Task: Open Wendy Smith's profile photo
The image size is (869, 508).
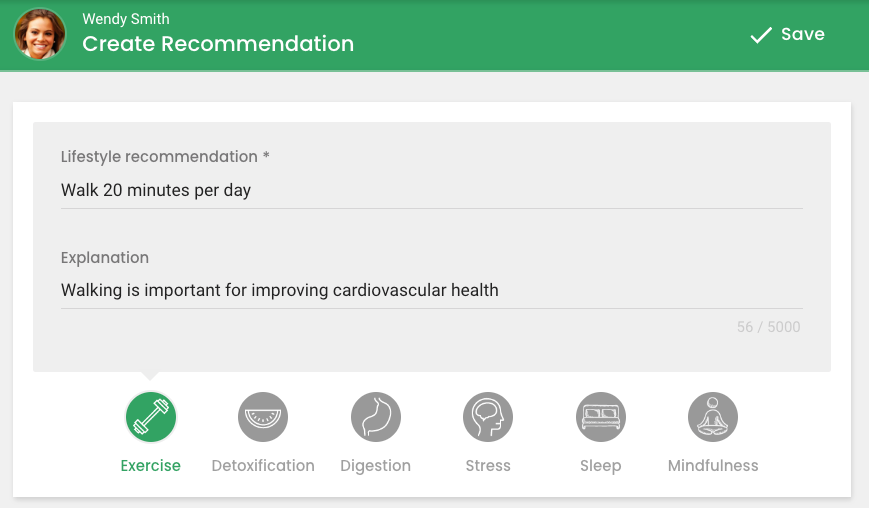Action: [x=40, y=34]
